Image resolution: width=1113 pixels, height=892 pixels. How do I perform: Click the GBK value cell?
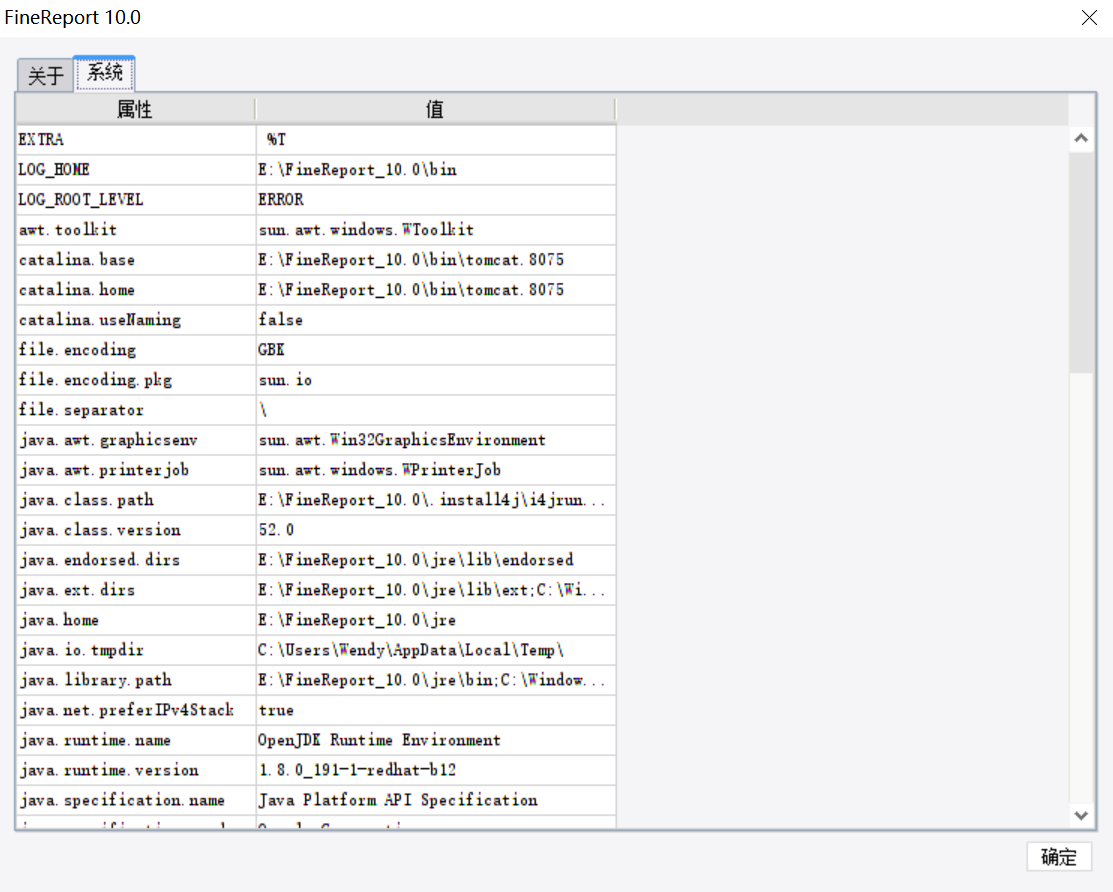(436, 350)
